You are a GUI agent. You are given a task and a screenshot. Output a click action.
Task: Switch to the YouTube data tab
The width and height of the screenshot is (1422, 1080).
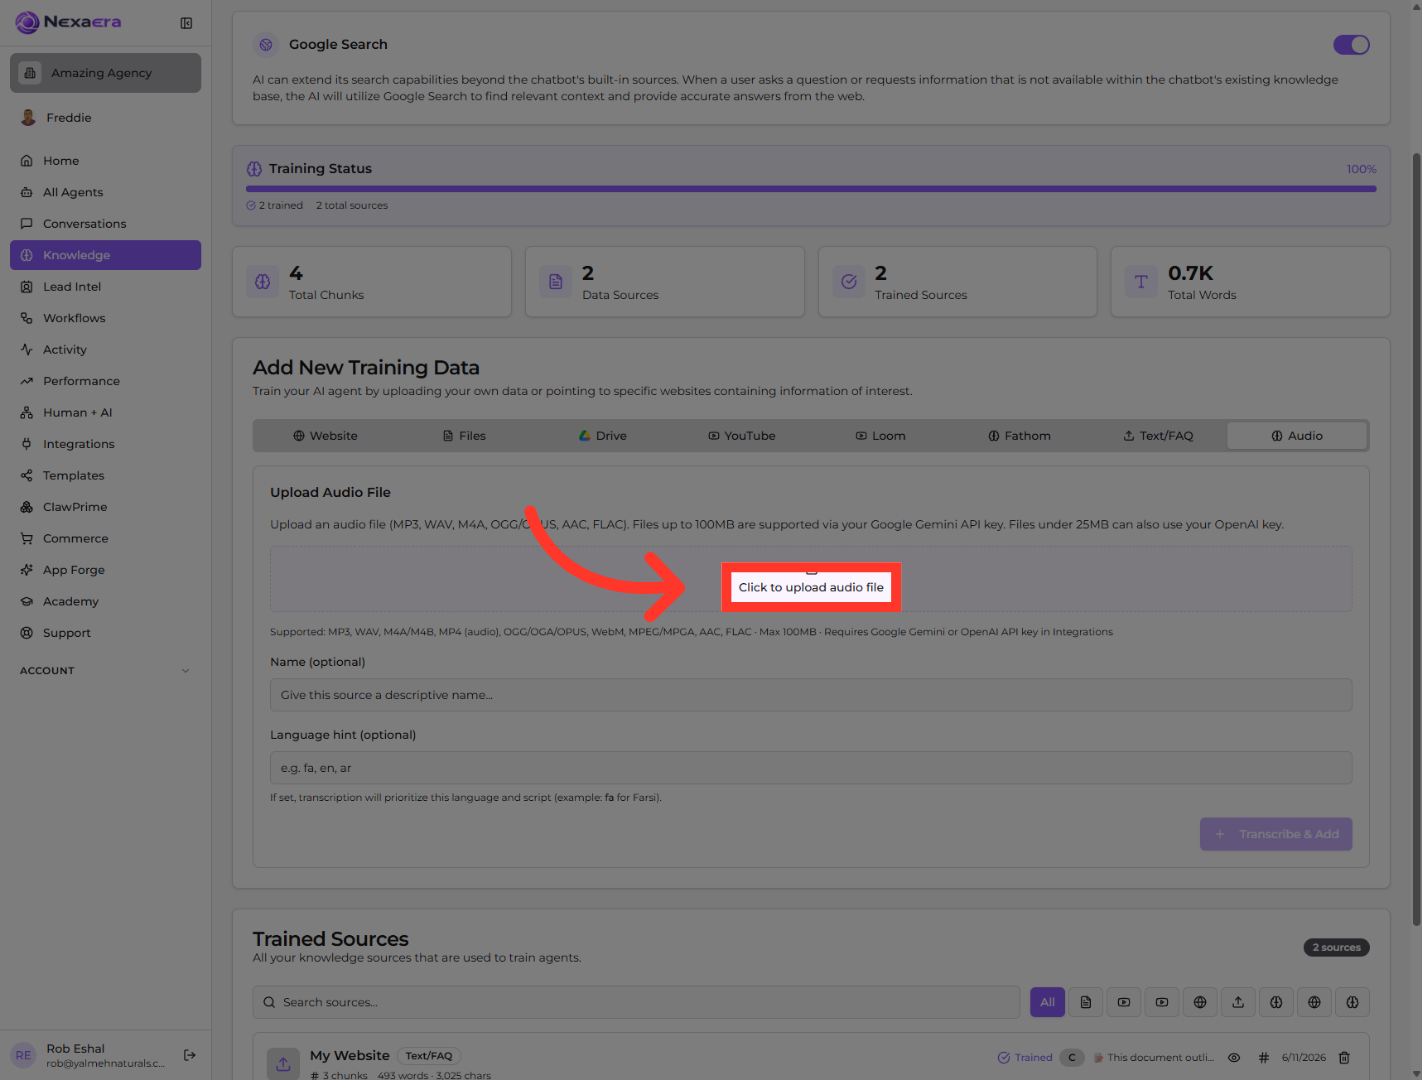tap(742, 436)
